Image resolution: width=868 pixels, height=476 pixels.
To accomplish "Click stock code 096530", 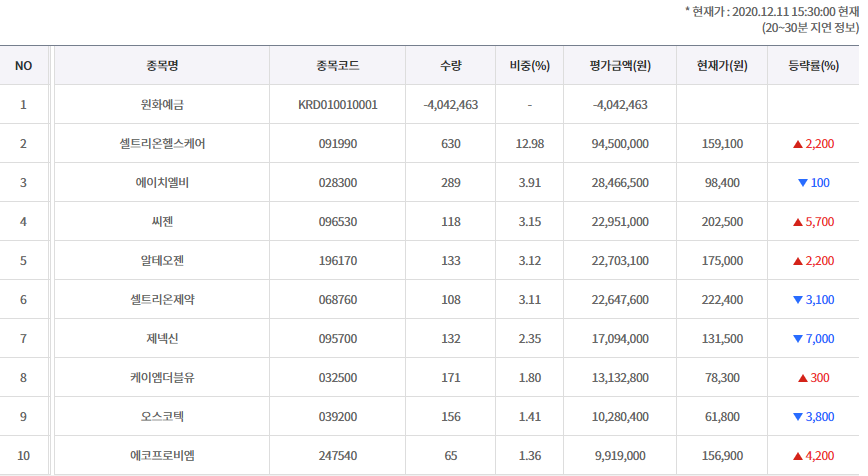I will click(x=338, y=222).
